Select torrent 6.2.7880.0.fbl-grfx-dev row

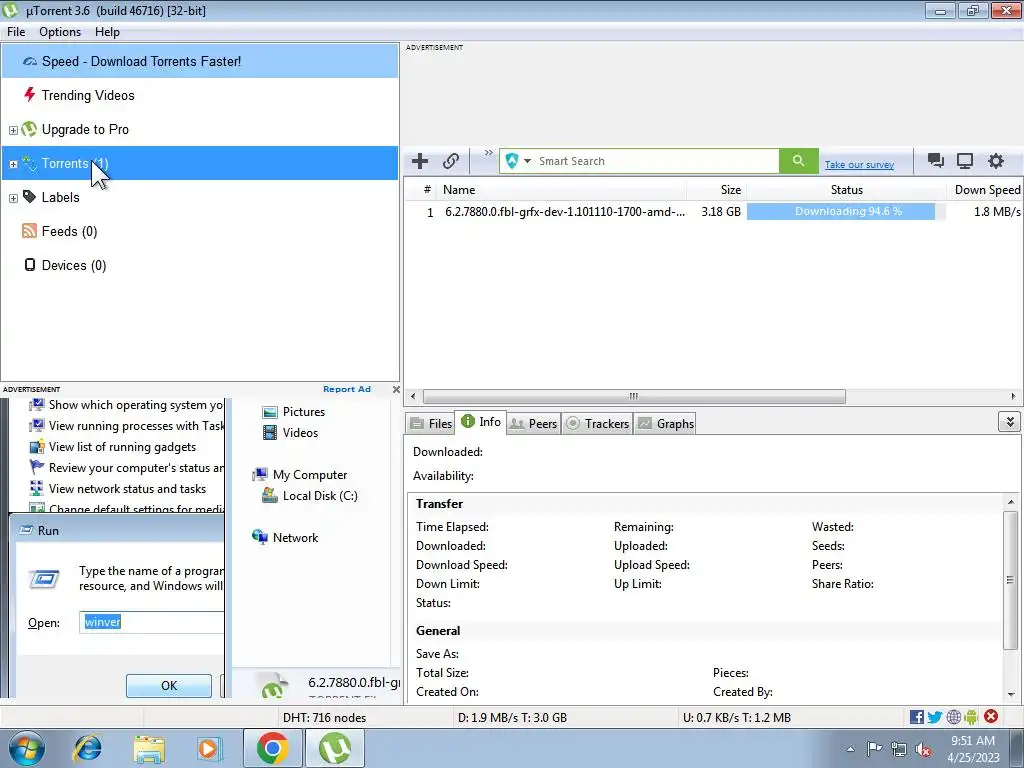tap(712, 212)
